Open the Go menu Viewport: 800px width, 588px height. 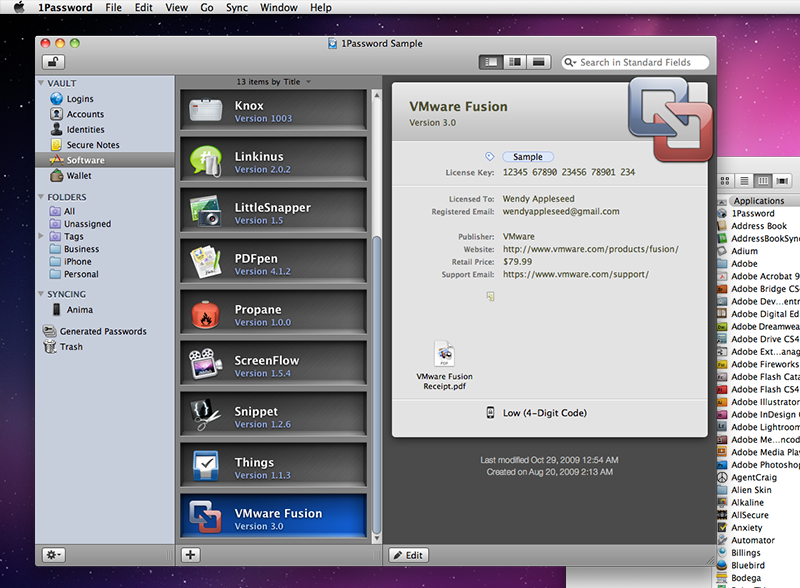click(207, 7)
